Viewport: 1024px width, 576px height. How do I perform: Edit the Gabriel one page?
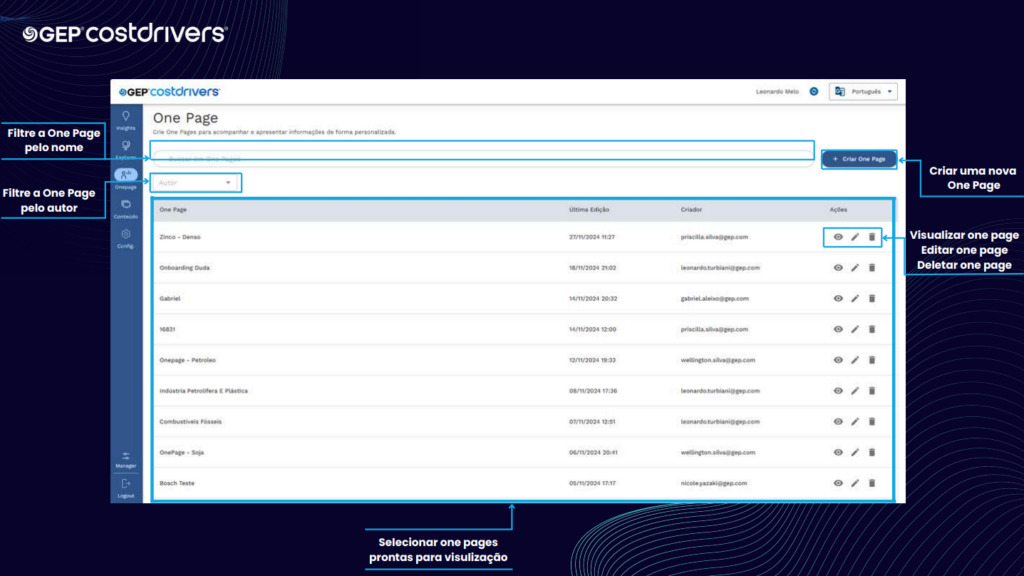(855, 298)
